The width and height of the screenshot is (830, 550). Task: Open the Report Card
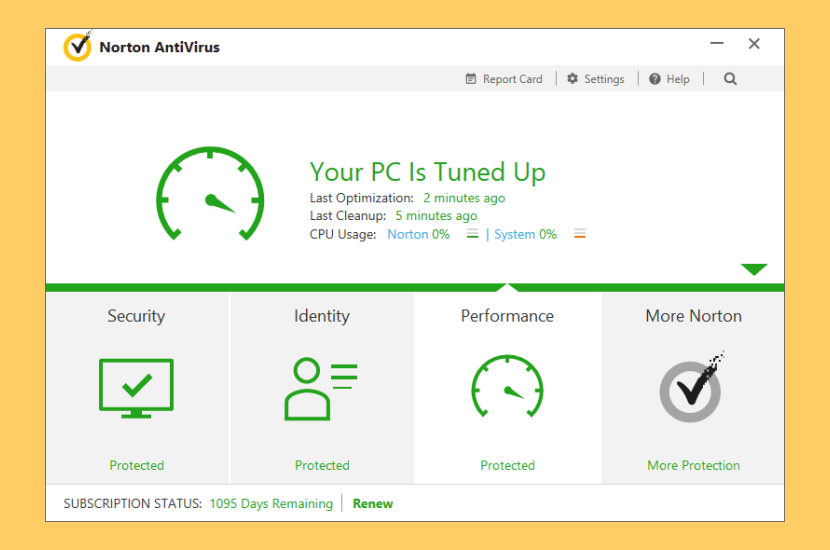tap(504, 79)
